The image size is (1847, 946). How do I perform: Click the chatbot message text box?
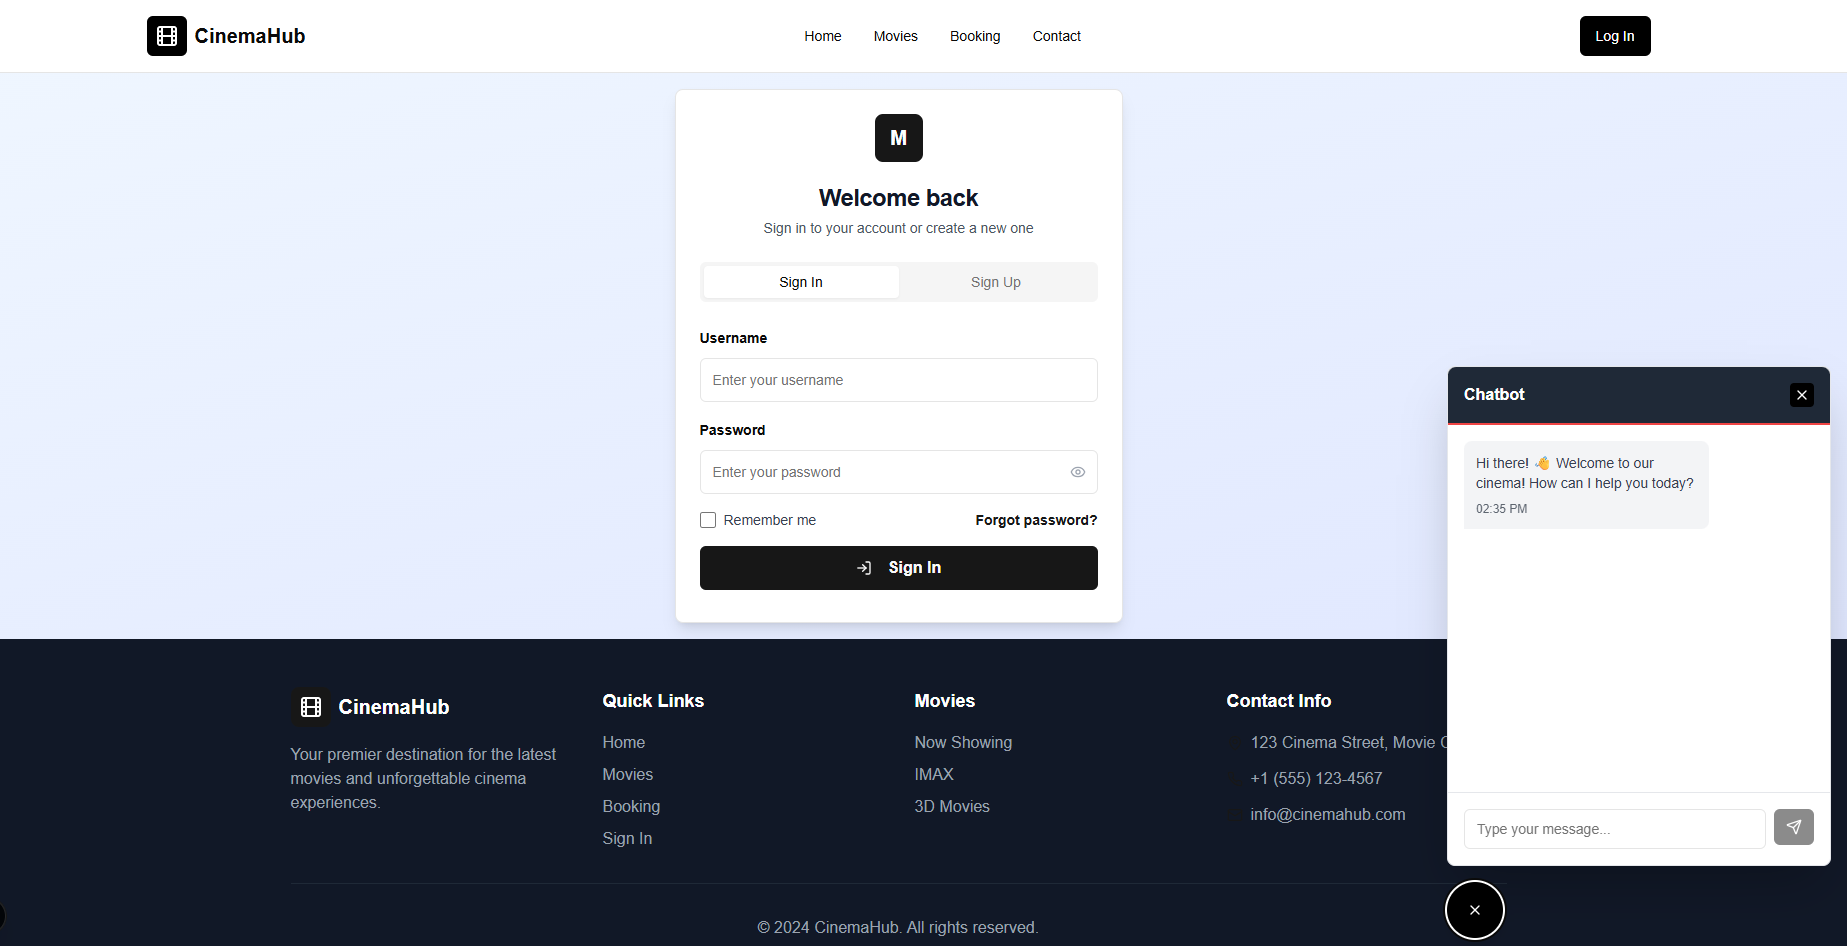(x=1614, y=829)
